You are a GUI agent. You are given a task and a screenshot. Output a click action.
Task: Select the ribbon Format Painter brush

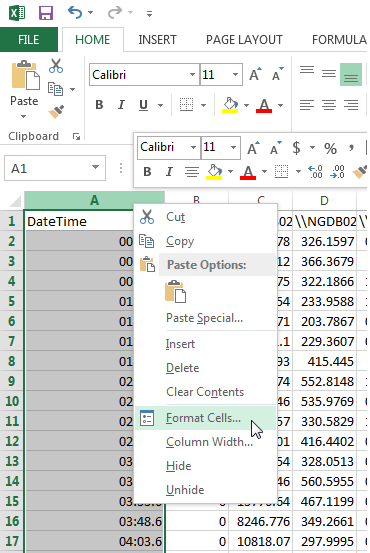click(56, 112)
